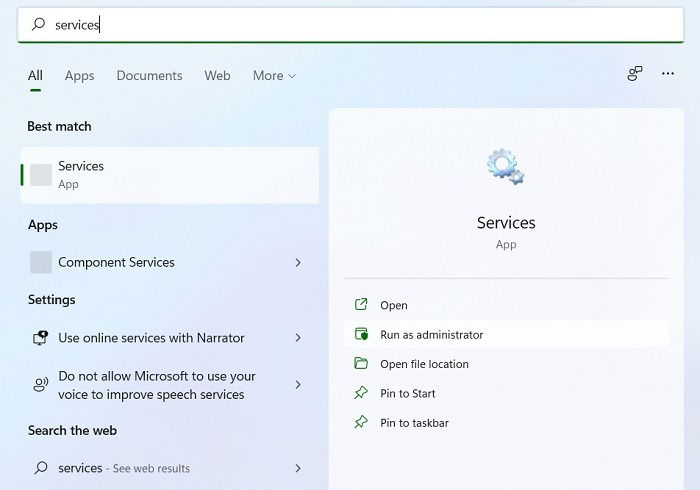Click into the search text field
This screenshot has width=700, height=490.
(x=350, y=25)
